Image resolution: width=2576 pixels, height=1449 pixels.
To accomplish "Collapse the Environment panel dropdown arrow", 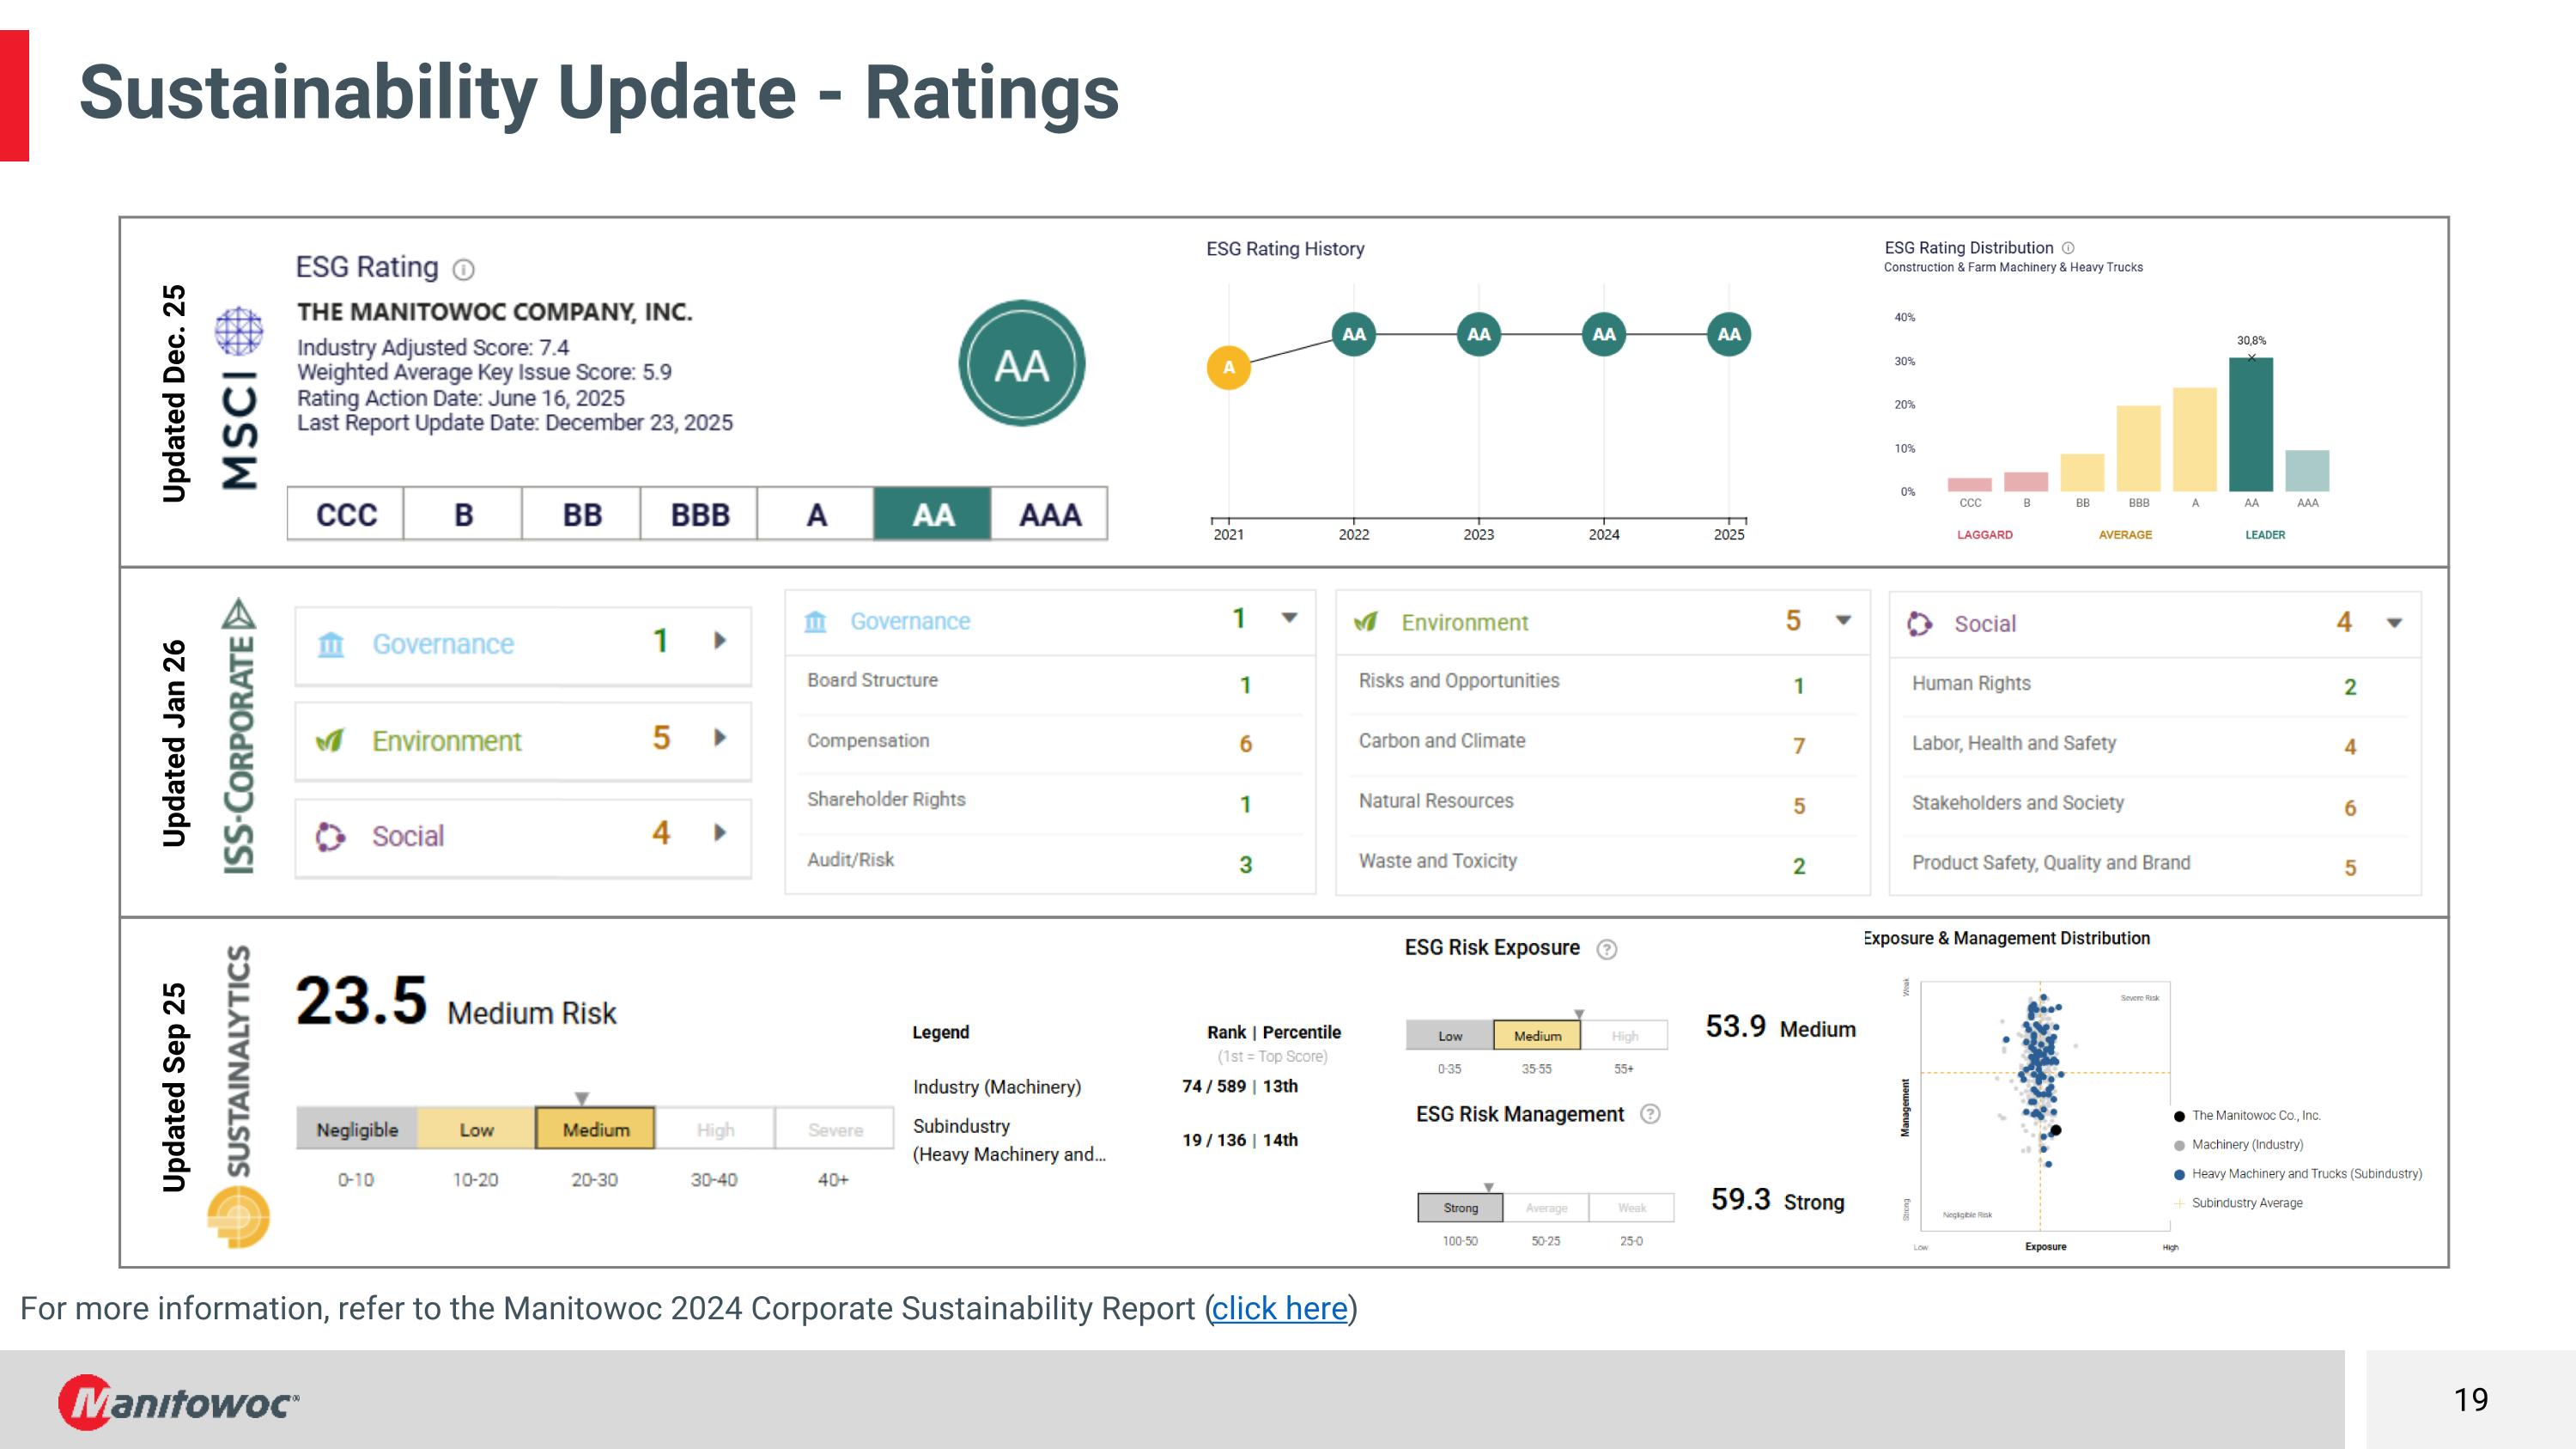I will (1843, 621).
